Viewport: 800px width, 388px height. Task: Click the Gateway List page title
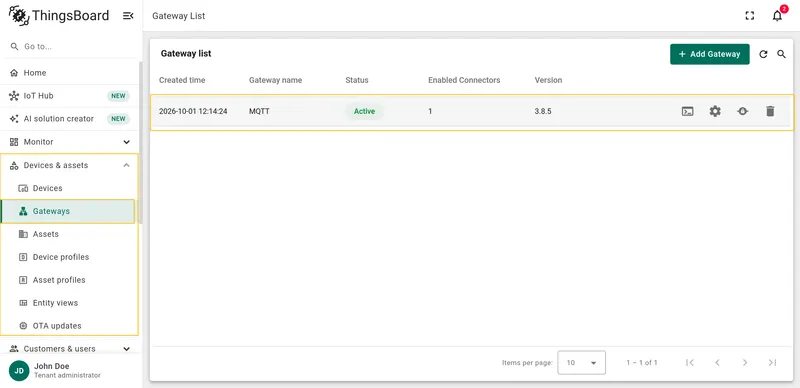coord(179,16)
